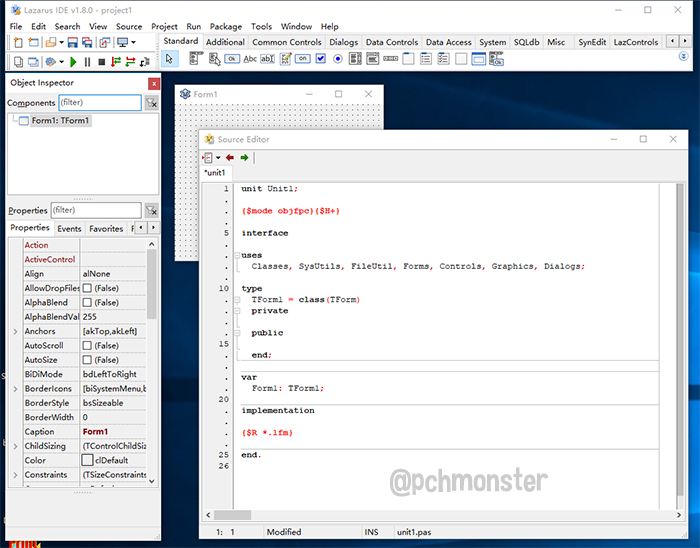Toggle Form/Unit view icon
Screen dimensions: 700x548
click(105, 42)
